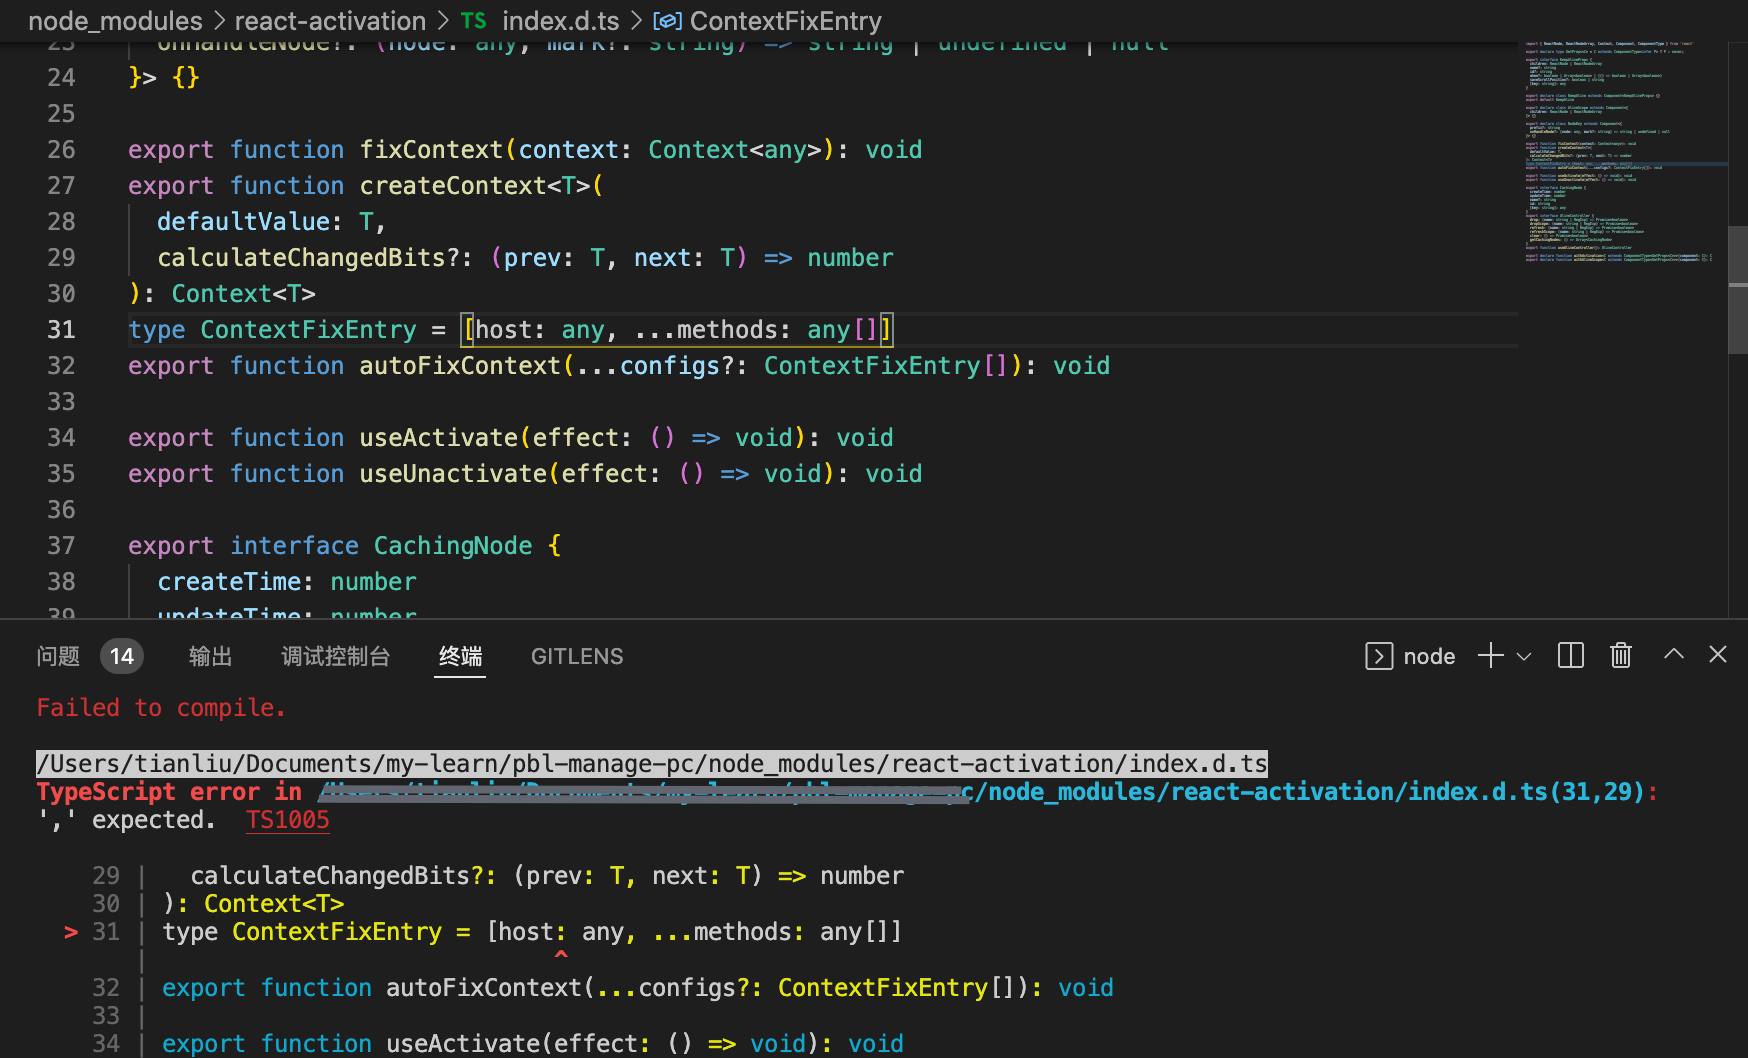Viewport: 1748px width, 1058px height.
Task: Select the node terminal session icon
Action: [x=1379, y=656]
